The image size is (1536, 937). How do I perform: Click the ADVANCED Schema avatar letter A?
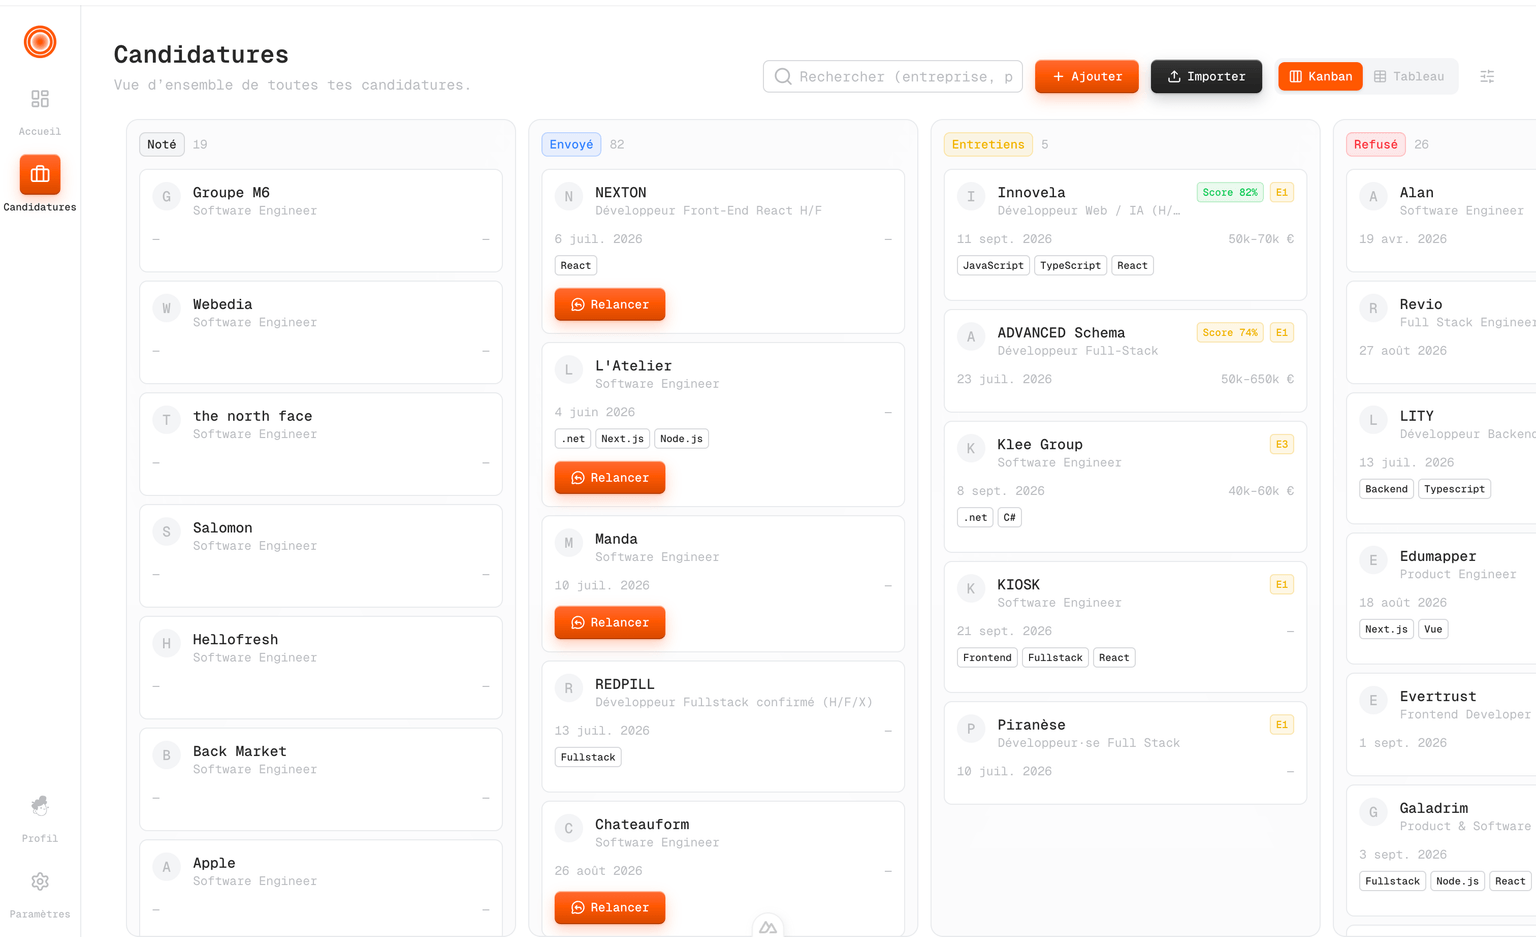pyautogui.click(x=971, y=337)
